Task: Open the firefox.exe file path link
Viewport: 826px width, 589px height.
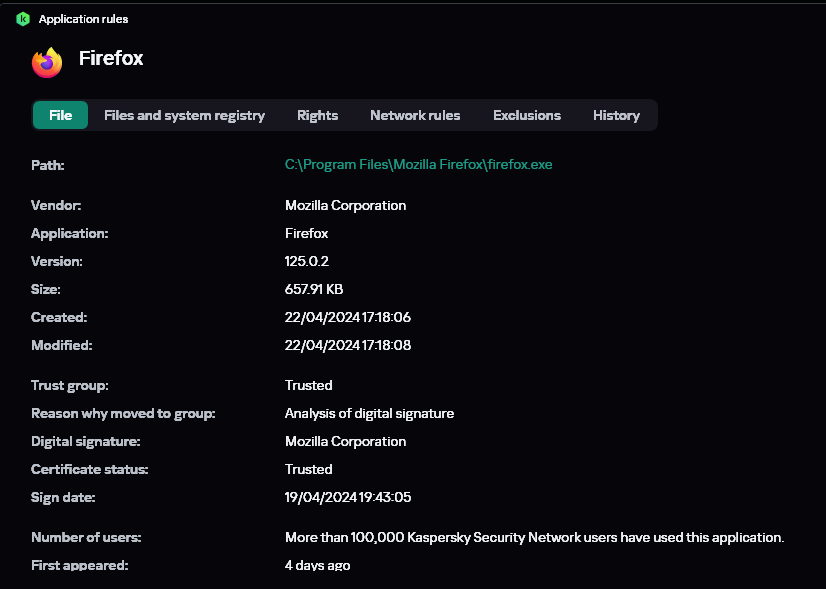Action: coord(418,165)
